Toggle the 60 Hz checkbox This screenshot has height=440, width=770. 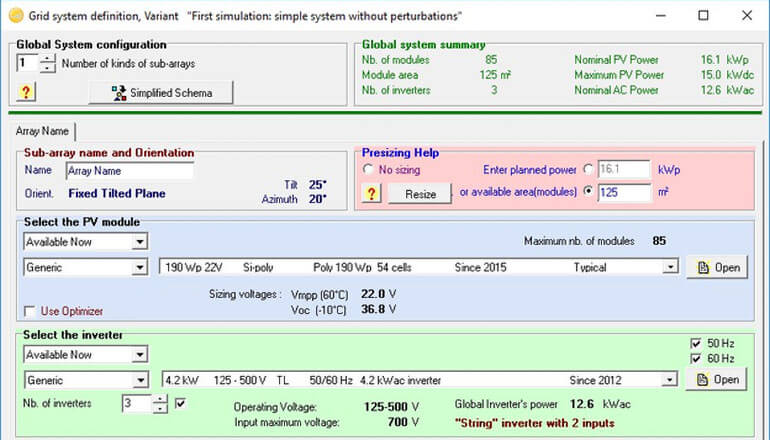(x=696, y=358)
